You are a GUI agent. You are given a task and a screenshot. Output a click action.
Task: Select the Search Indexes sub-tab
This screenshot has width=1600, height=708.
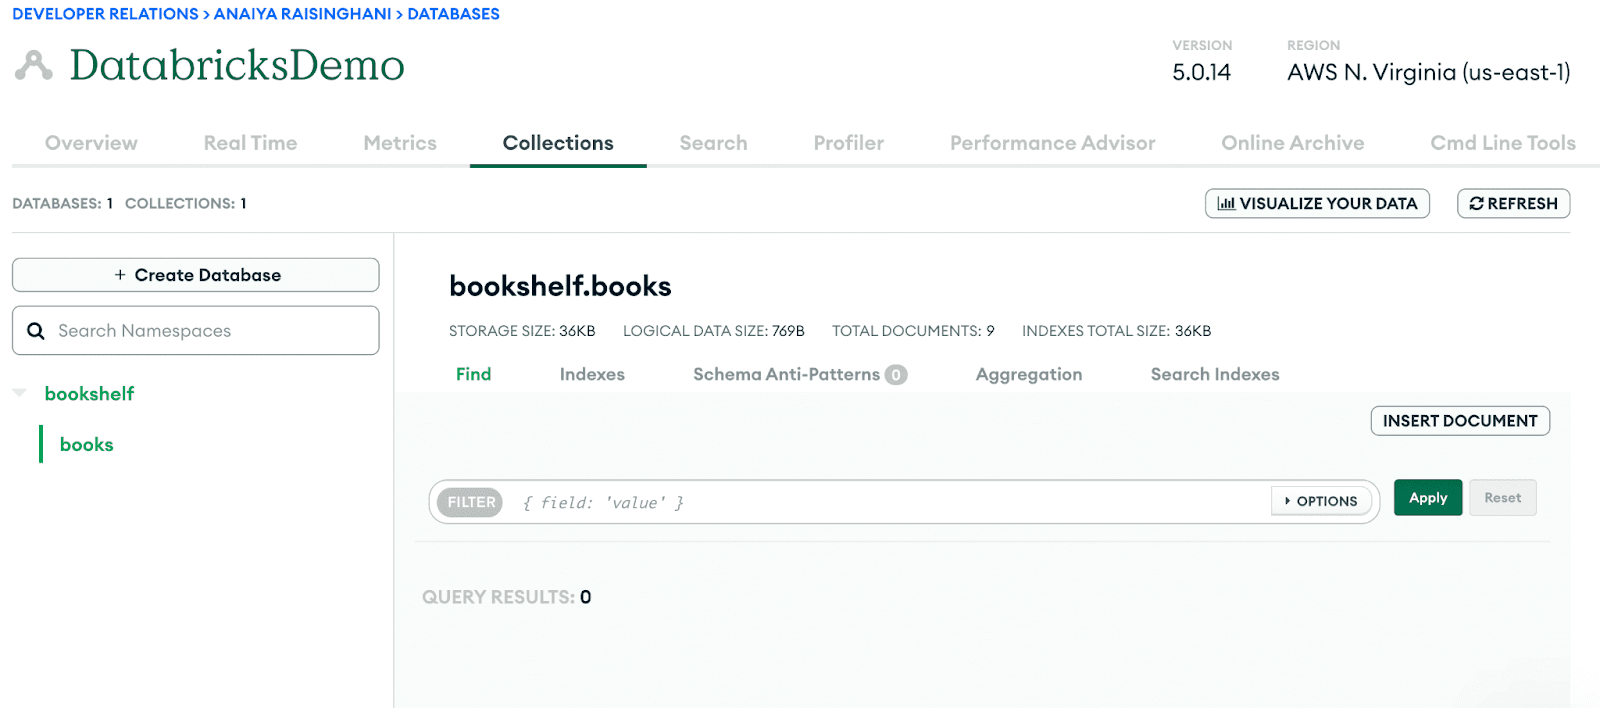click(1214, 374)
